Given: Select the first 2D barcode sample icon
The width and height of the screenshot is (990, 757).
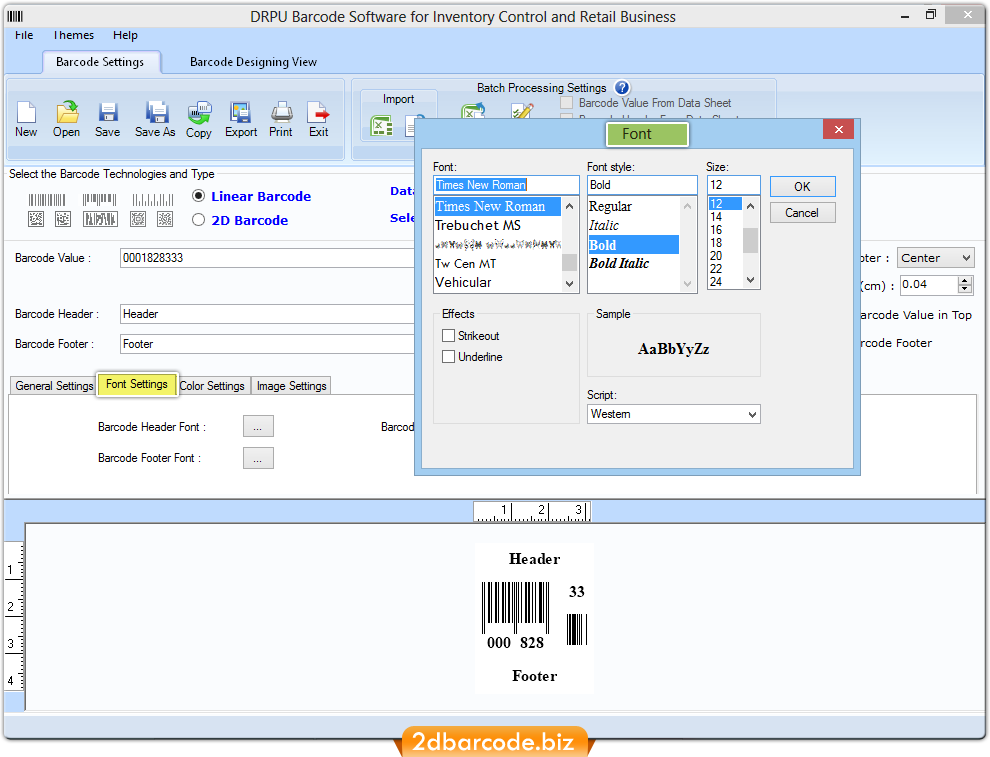Looking at the screenshot, I should [36, 219].
